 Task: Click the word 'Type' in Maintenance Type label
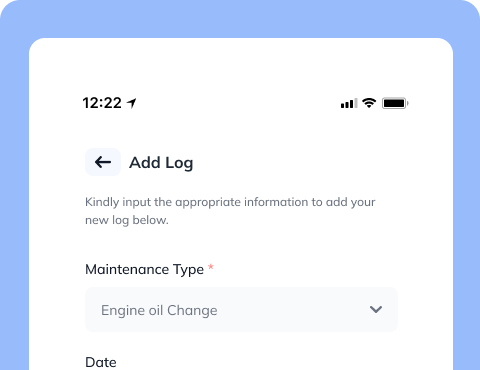click(188, 270)
